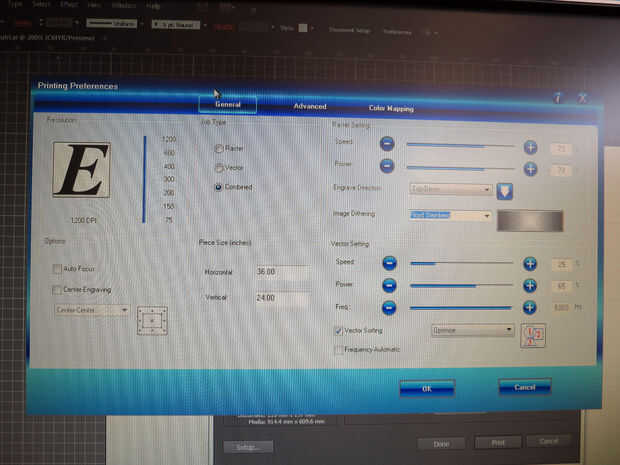The image size is (620, 465).
Task: Toggle the Auto Focus checkbox
Action: click(57, 269)
